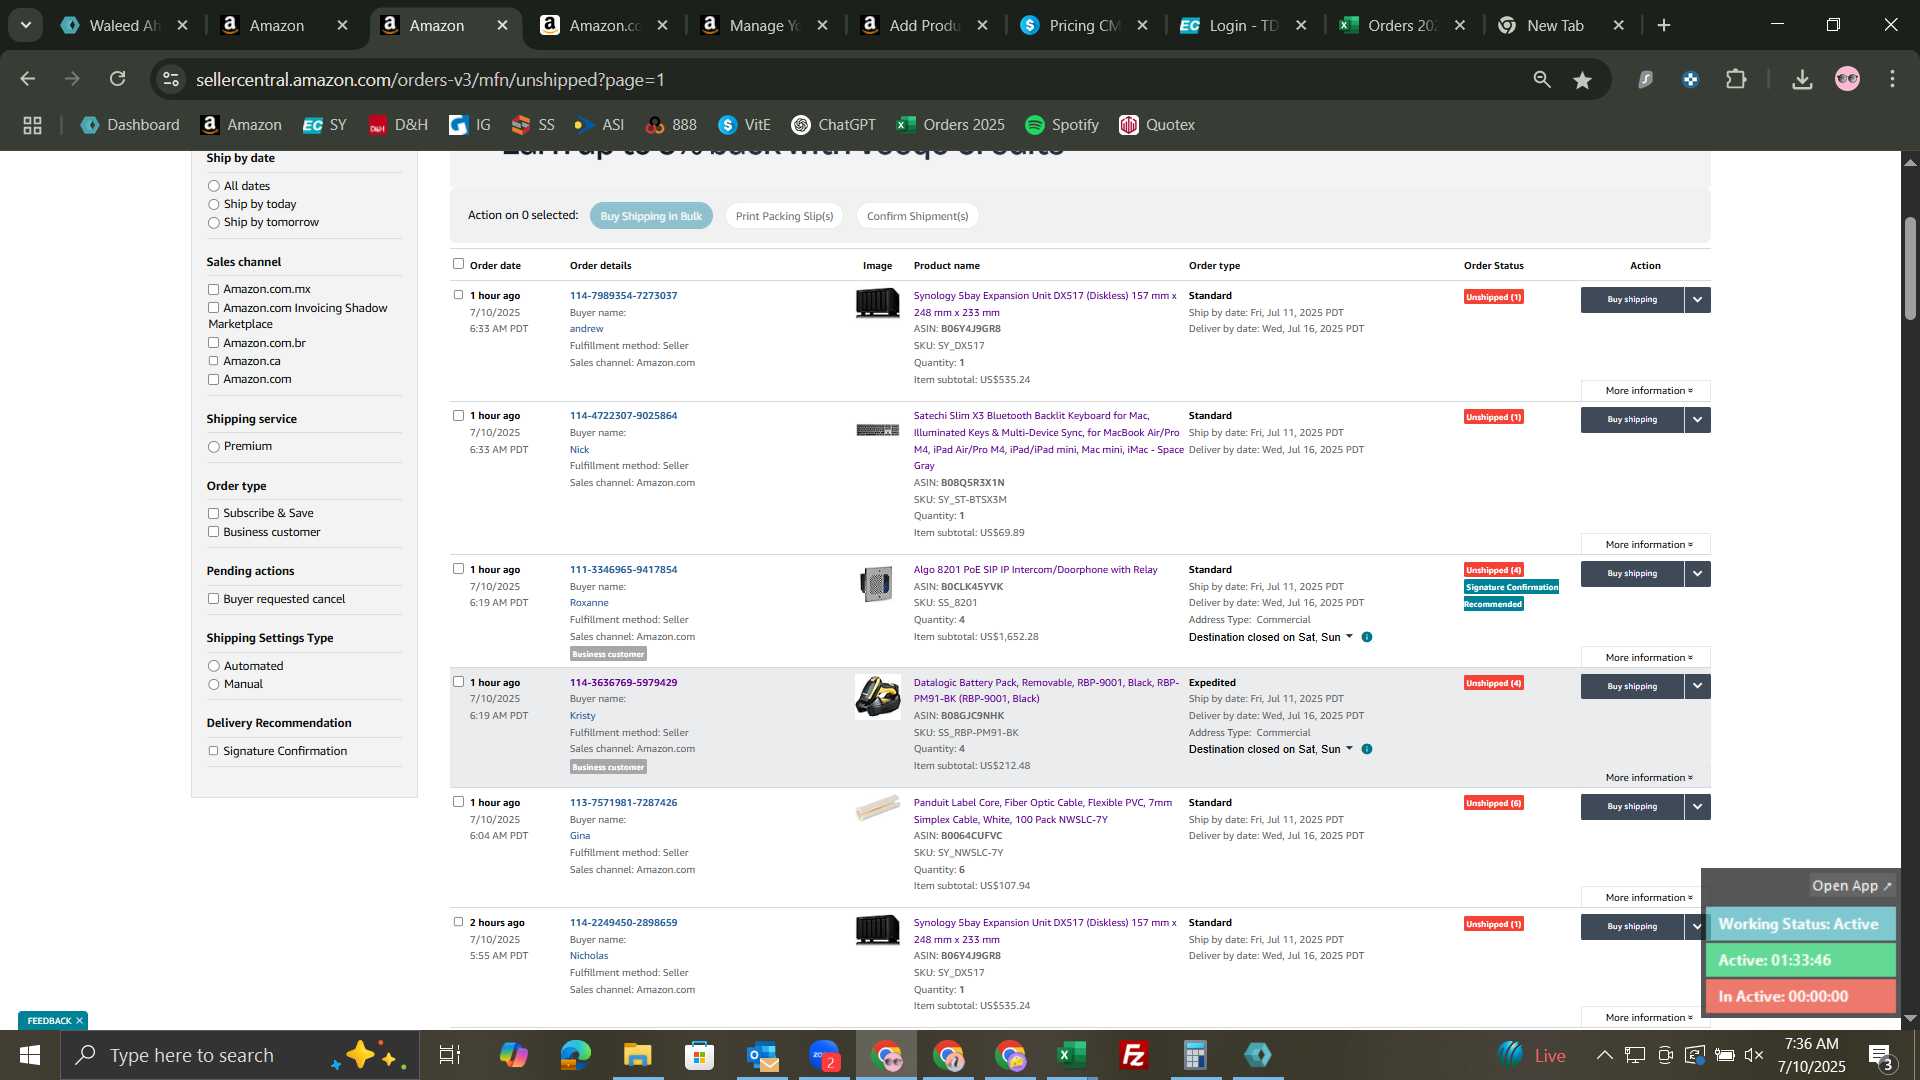Open the downloads icon in toolbar

pos(1802,79)
